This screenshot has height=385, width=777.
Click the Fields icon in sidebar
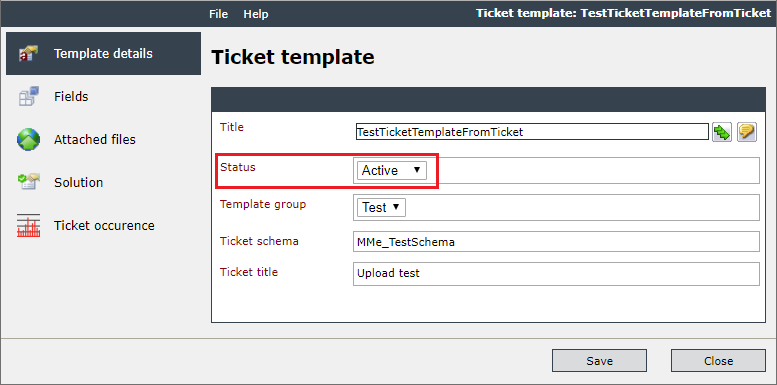pos(28,96)
